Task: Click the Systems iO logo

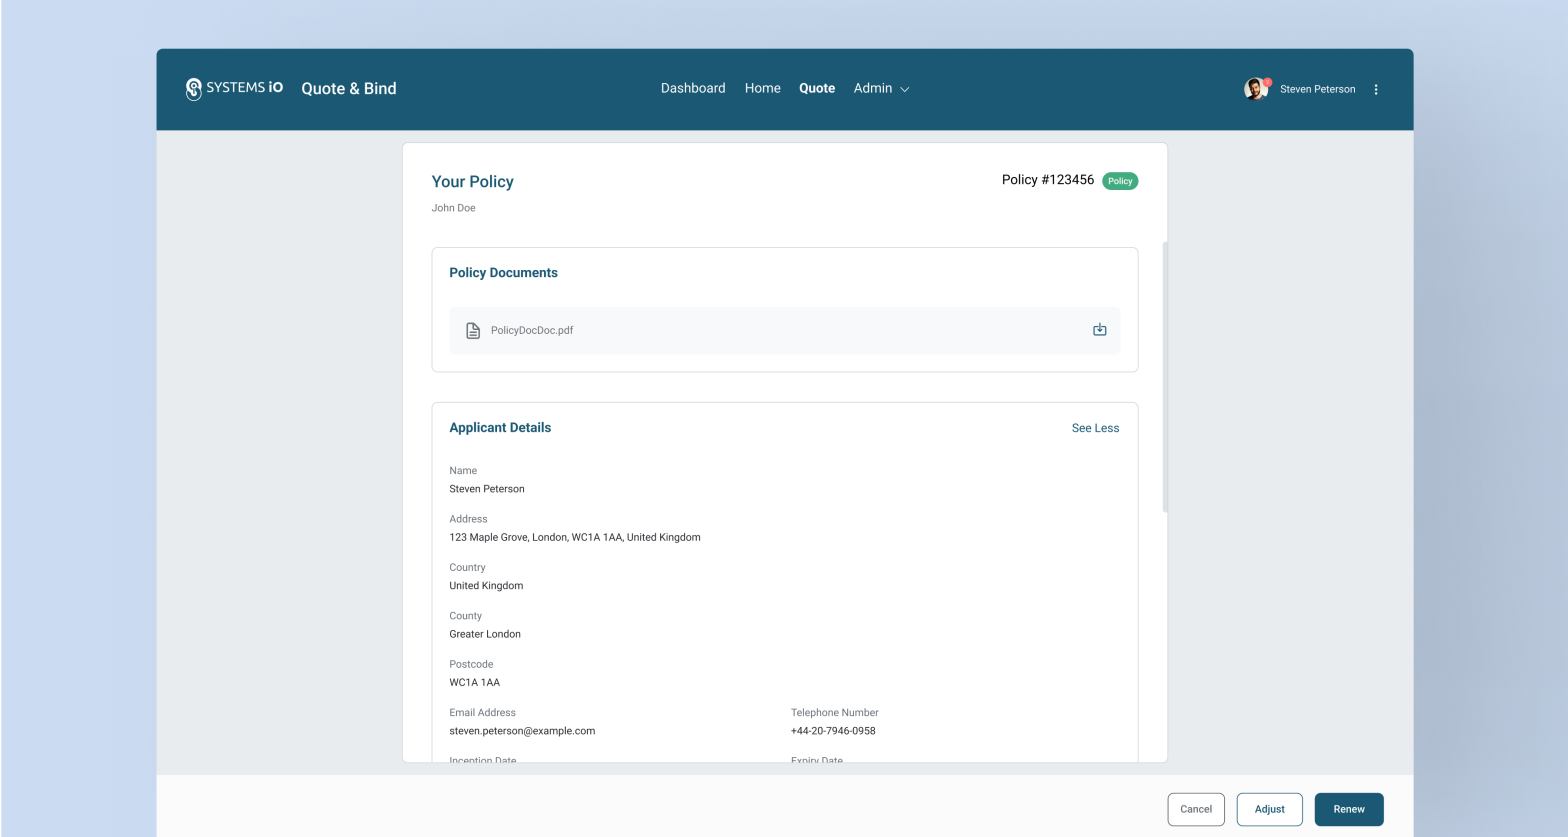Action: tap(234, 88)
